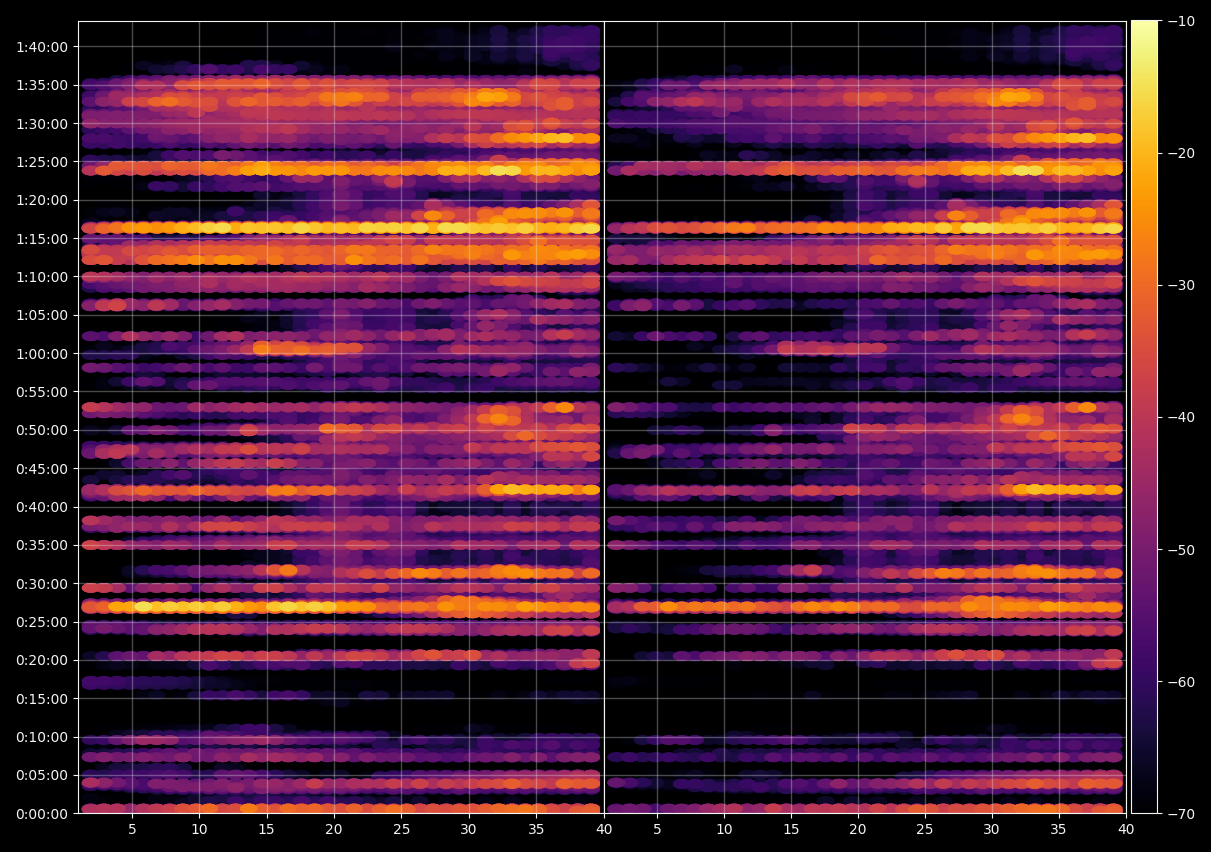Image resolution: width=1211 pixels, height=852 pixels.
Task: Select the 1:10:00 y-axis tick label
Action: pos(41,277)
